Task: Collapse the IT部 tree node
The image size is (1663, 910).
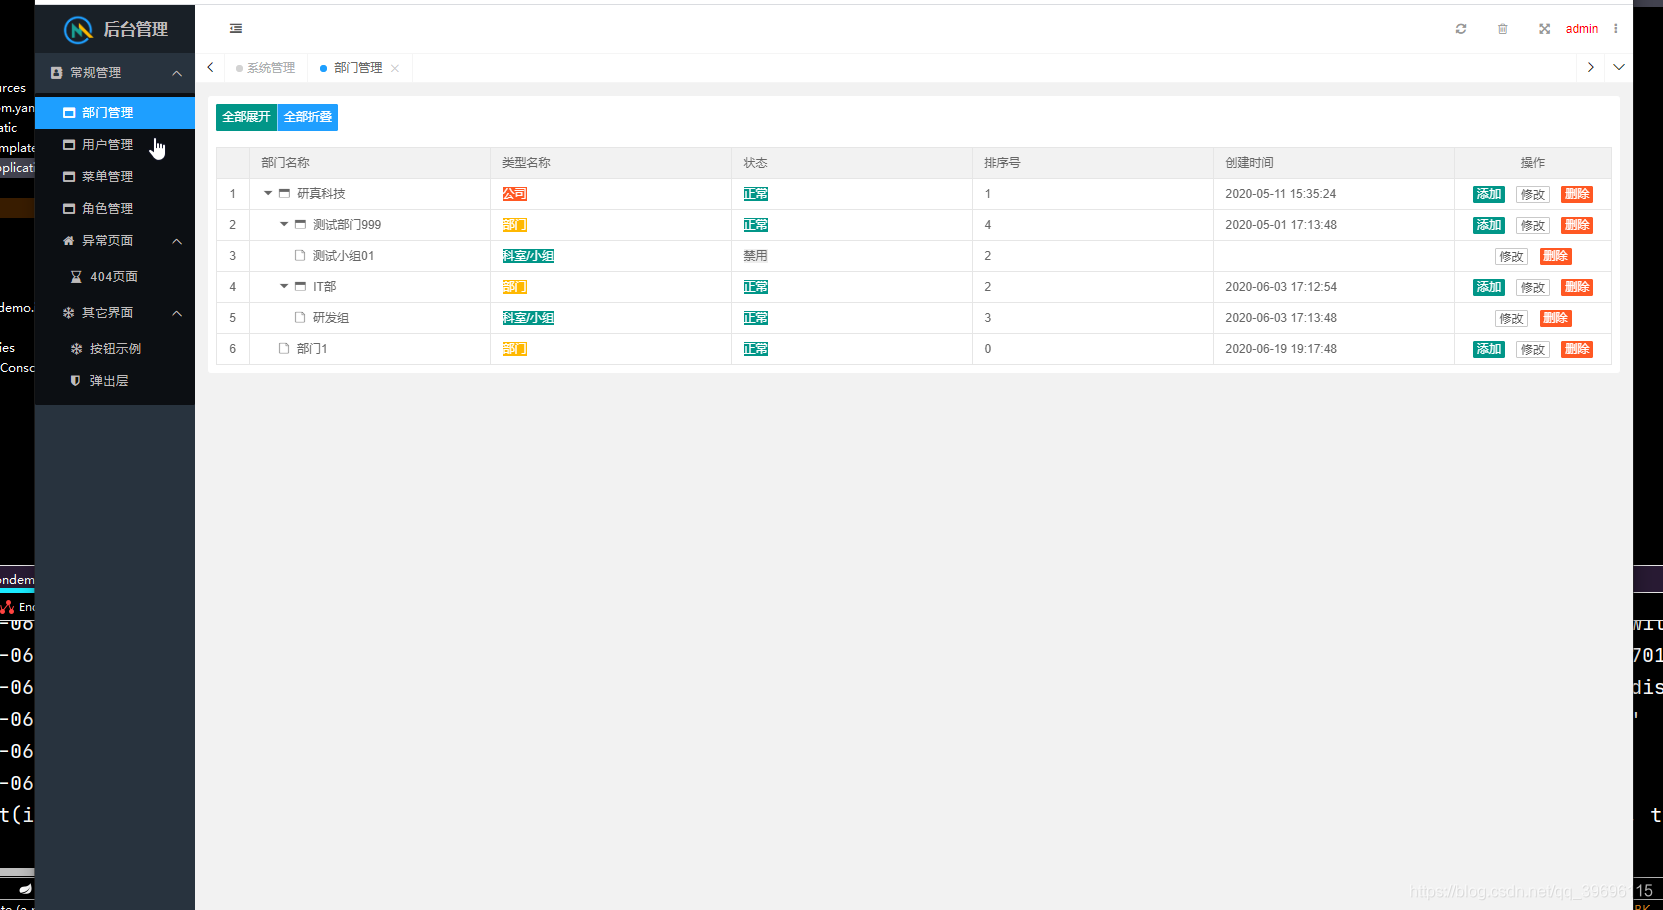Action: click(283, 286)
